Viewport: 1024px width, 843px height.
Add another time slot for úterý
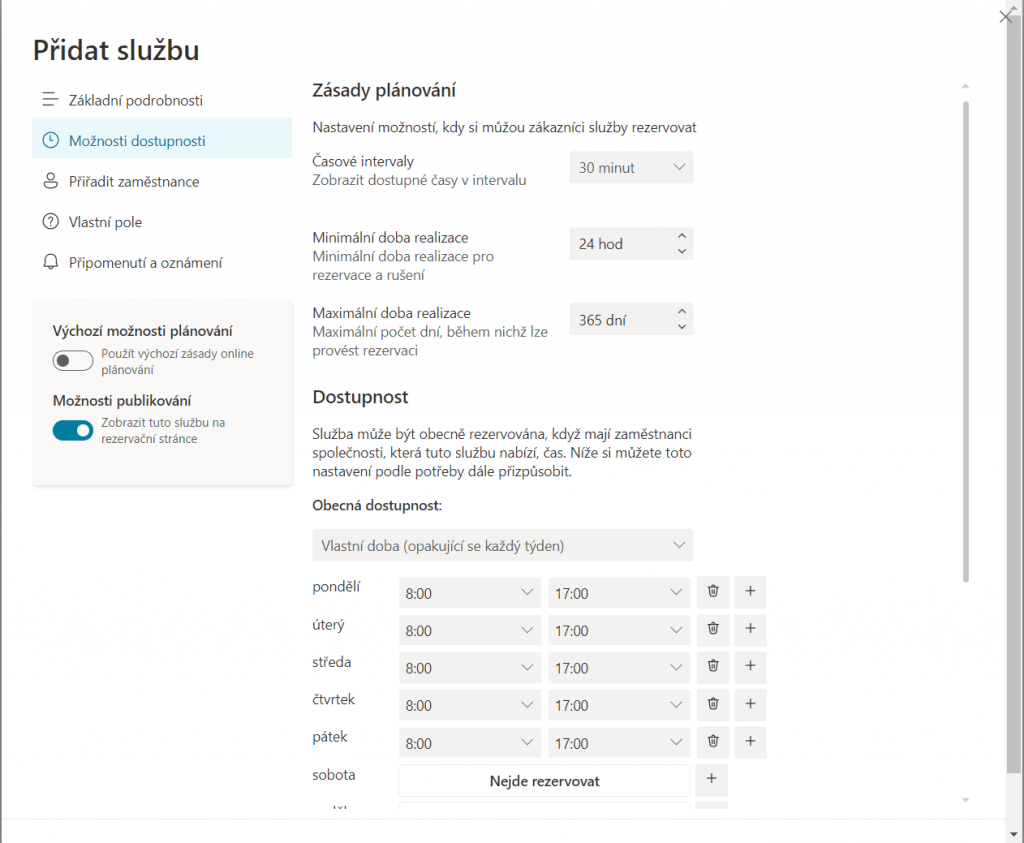point(750,629)
